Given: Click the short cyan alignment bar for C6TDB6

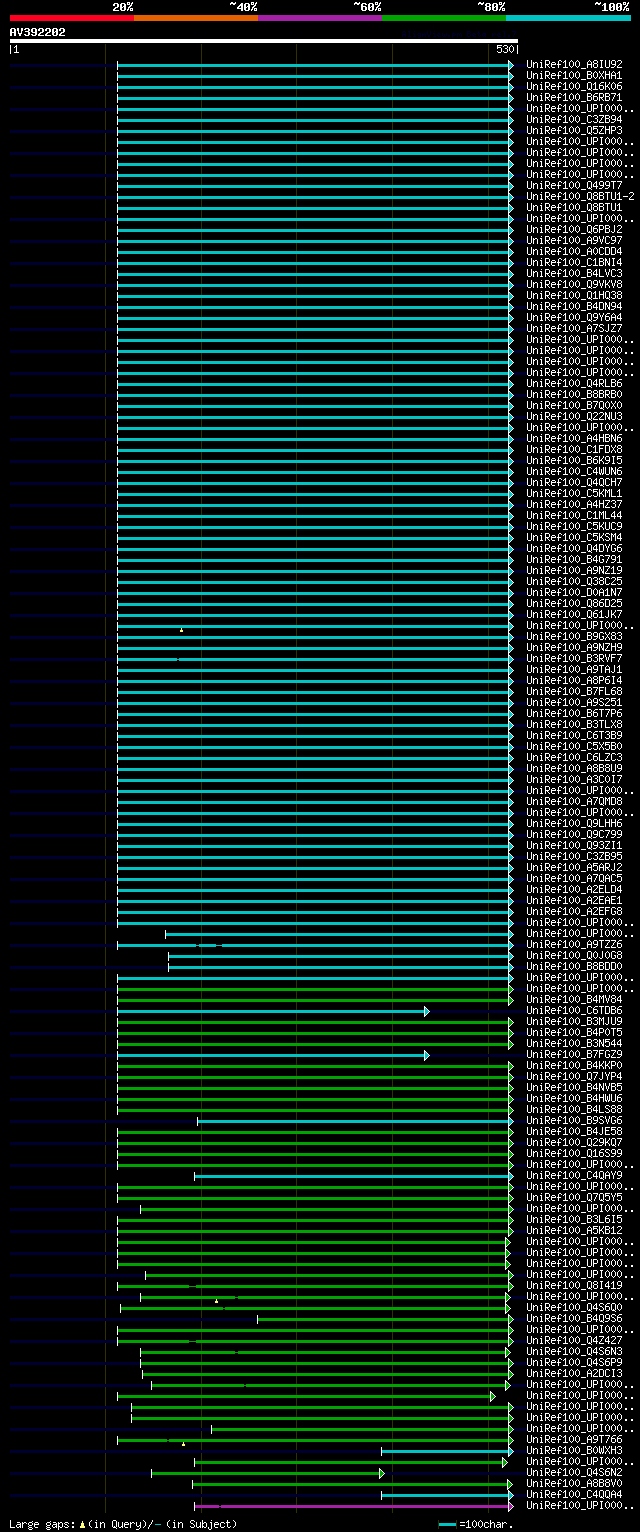Looking at the screenshot, I should 273,1011.
